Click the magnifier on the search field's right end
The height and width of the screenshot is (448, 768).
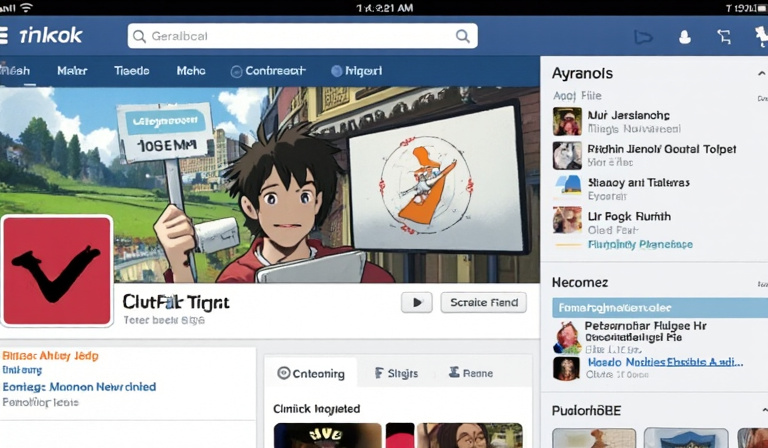pos(462,36)
